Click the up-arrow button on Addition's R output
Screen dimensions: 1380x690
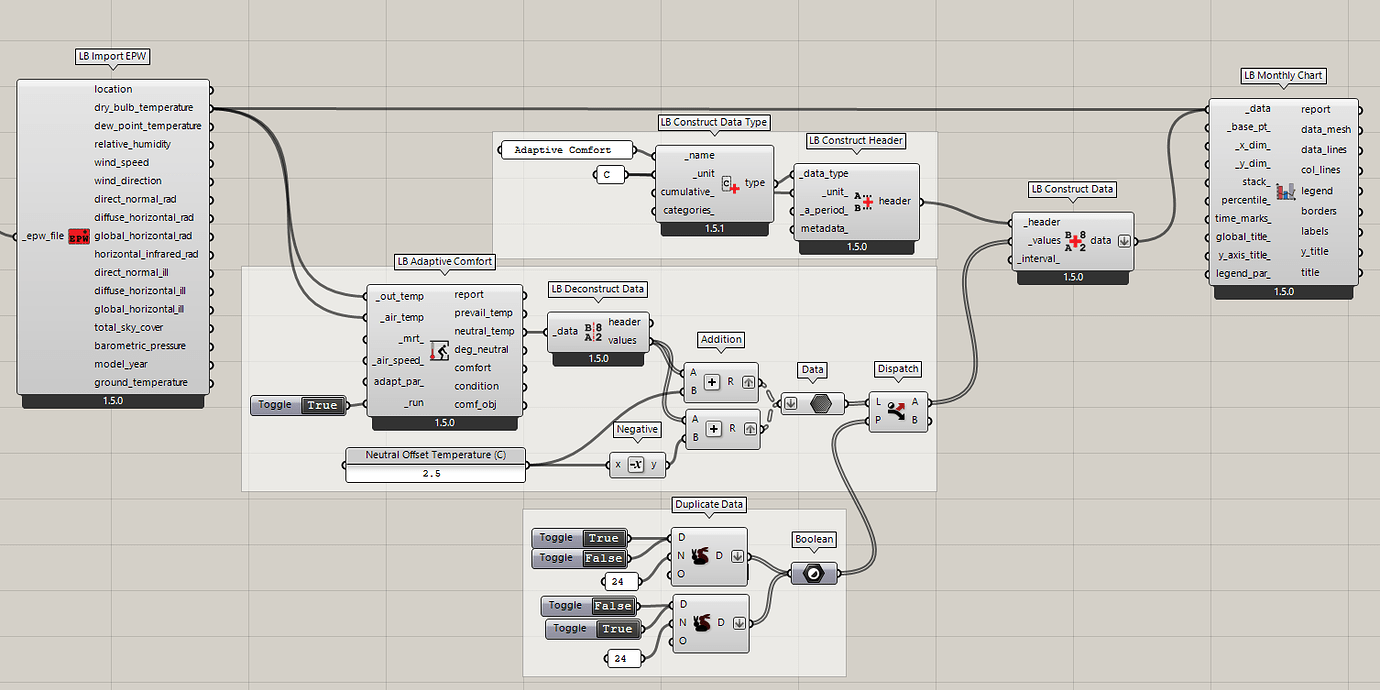(749, 383)
